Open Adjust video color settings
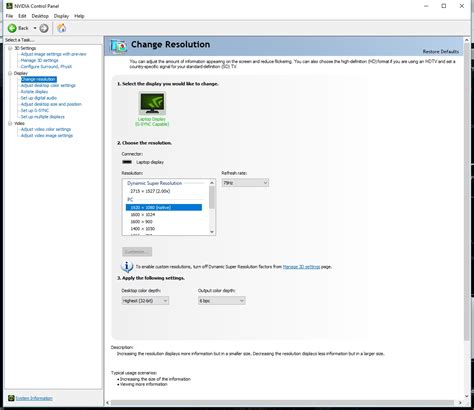The height and width of the screenshot is (410, 474). [x=46, y=129]
